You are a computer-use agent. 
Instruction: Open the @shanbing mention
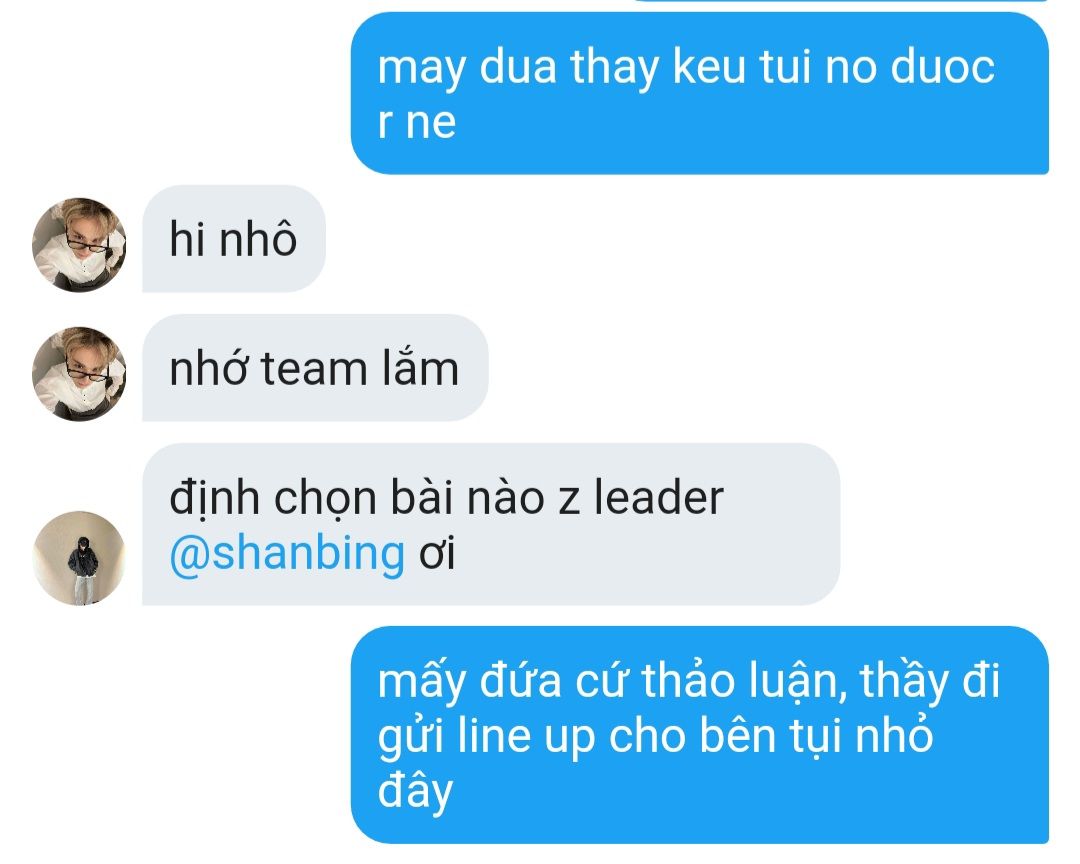pos(287,554)
